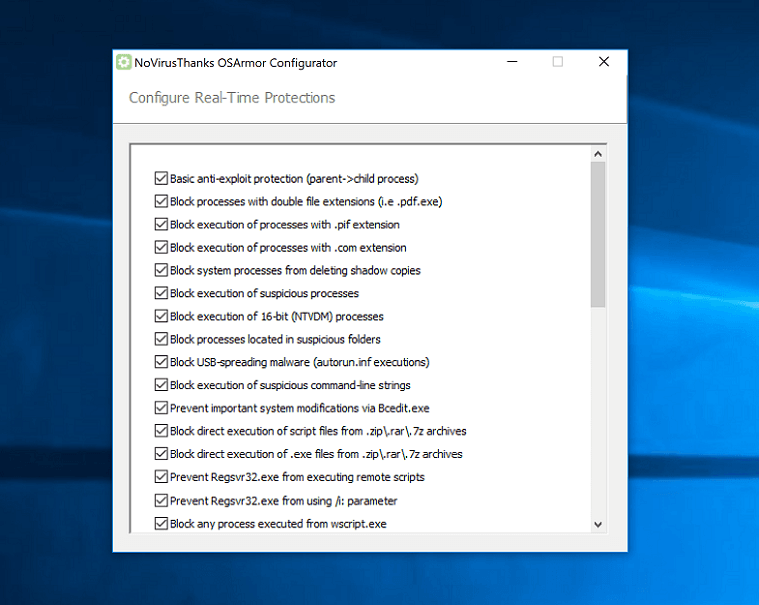This screenshot has height=605, width=759.
Task: Disable Prevent system modifications via Bcedit.exe
Action: click(x=161, y=408)
